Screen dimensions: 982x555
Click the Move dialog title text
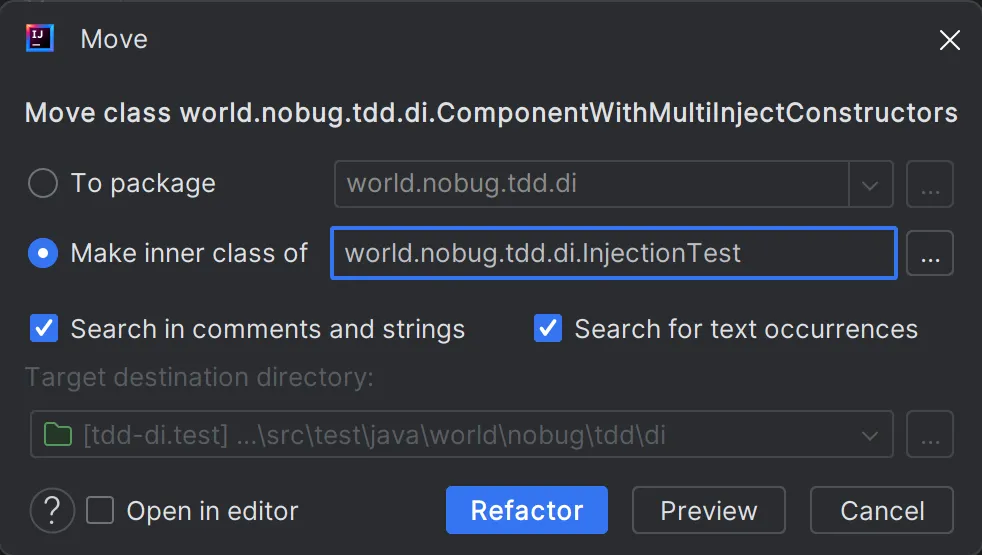click(x=114, y=40)
